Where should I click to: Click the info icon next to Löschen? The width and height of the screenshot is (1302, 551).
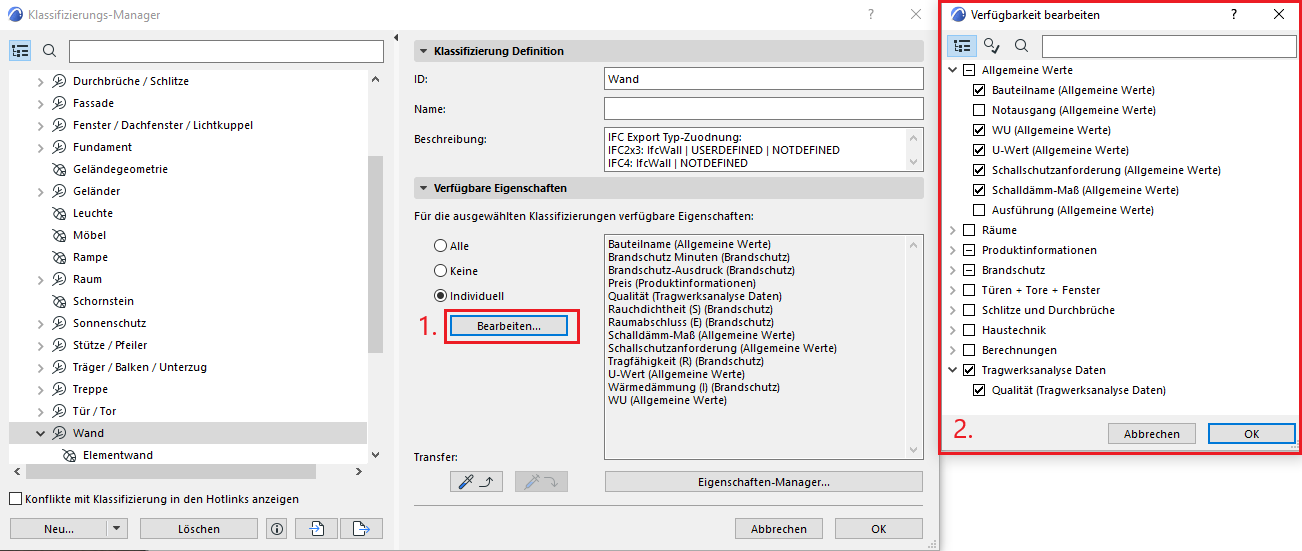[x=277, y=529]
